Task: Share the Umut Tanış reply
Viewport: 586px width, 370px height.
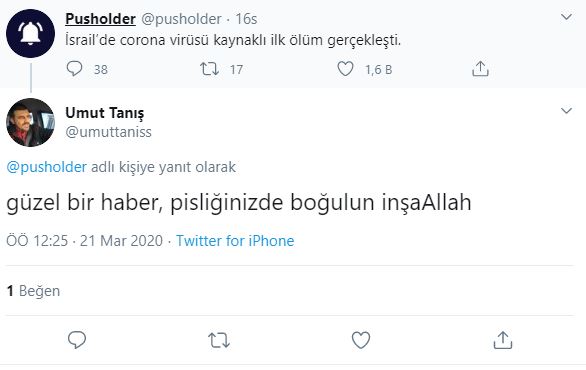Action: coord(503,340)
